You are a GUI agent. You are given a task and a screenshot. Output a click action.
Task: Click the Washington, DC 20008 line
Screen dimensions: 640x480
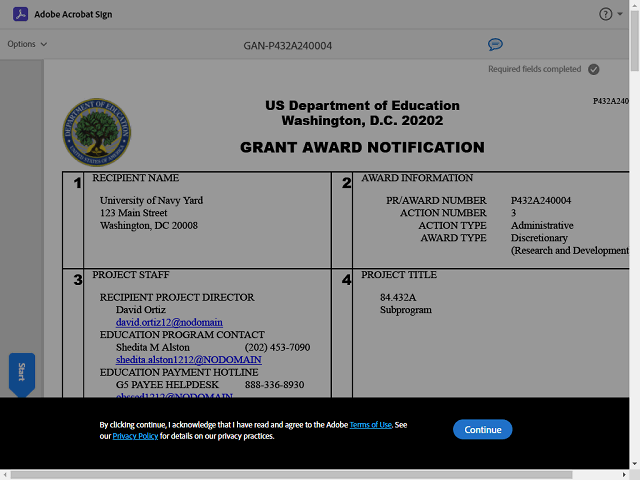coord(149,226)
